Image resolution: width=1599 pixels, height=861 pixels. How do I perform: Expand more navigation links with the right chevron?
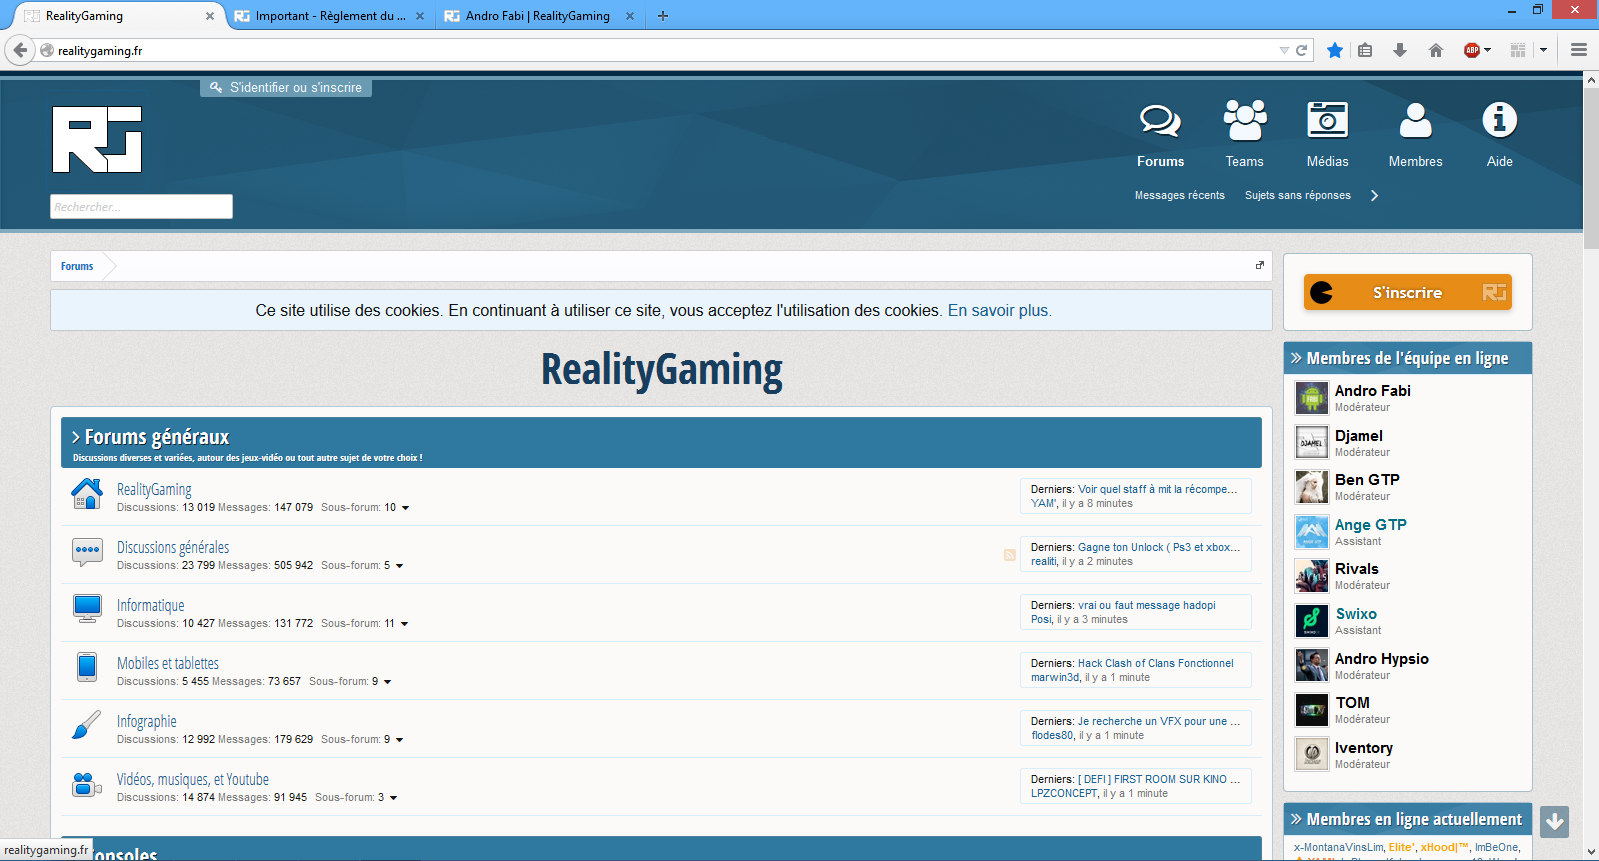pyautogui.click(x=1374, y=196)
